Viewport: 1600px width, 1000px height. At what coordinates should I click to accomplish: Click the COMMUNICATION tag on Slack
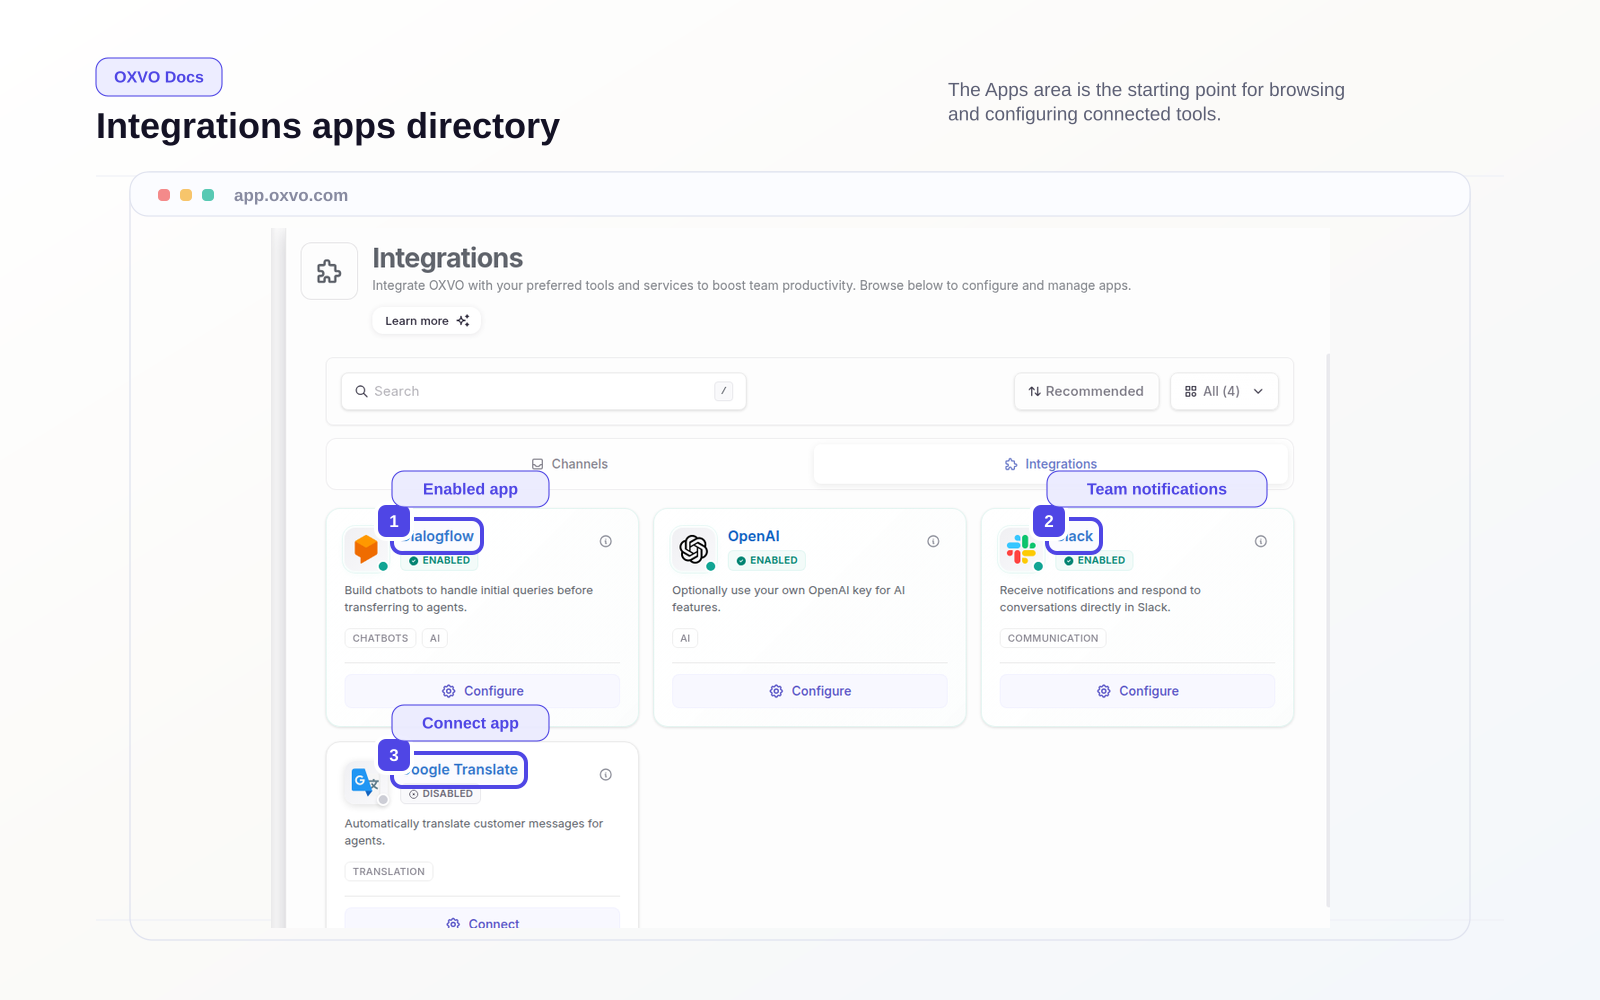click(x=1053, y=638)
